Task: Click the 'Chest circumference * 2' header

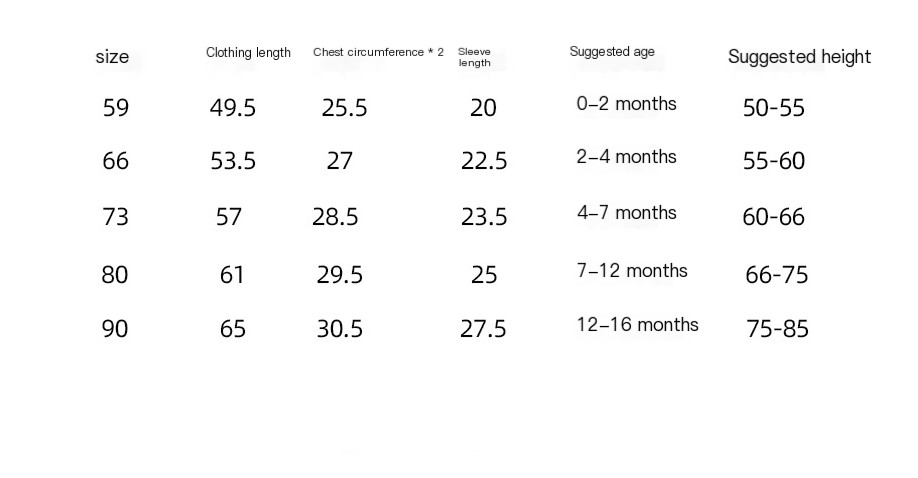Action: click(378, 52)
